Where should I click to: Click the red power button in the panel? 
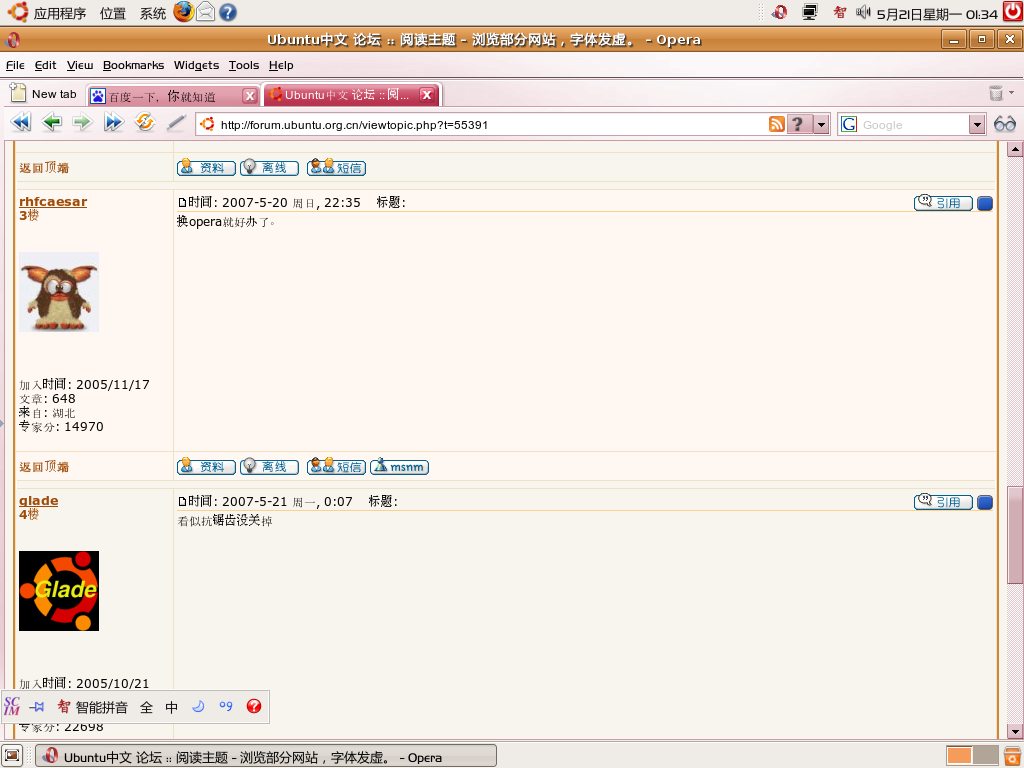1013,12
